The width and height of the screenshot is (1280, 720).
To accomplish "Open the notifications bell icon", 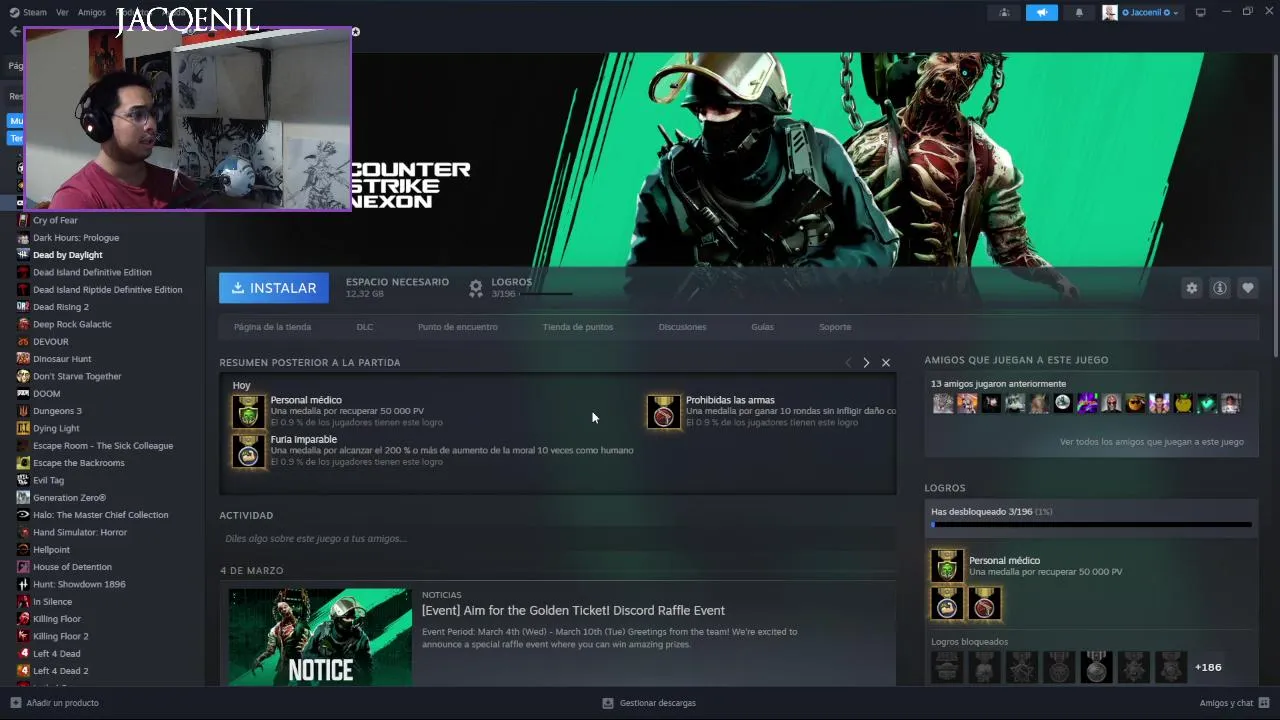I will [1079, 13].
